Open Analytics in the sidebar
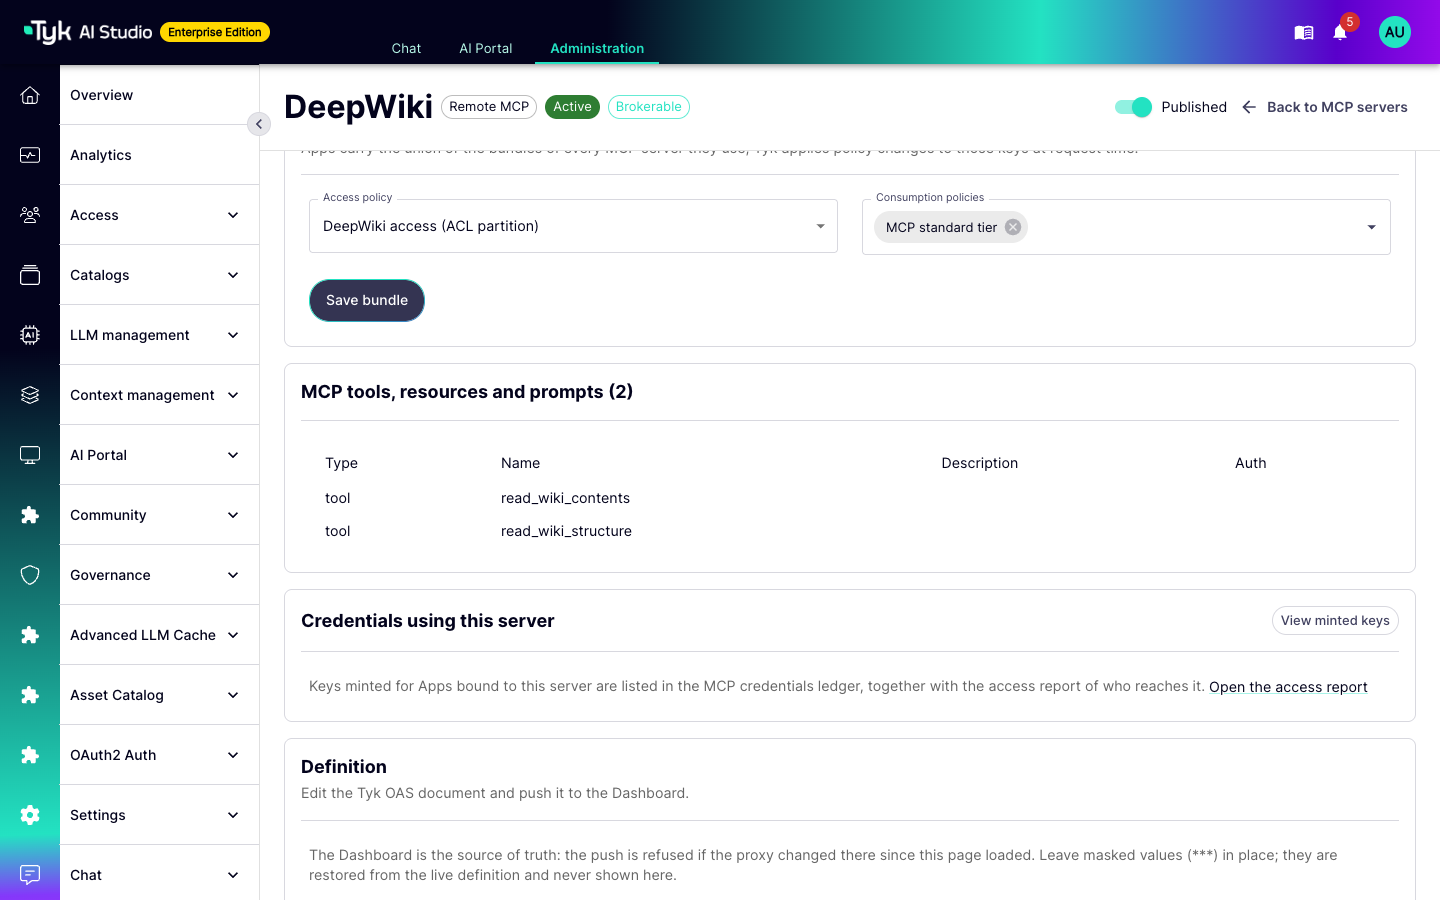Image resolution: width=1440 pixels, height=900 pixels. tap(159, 155)
